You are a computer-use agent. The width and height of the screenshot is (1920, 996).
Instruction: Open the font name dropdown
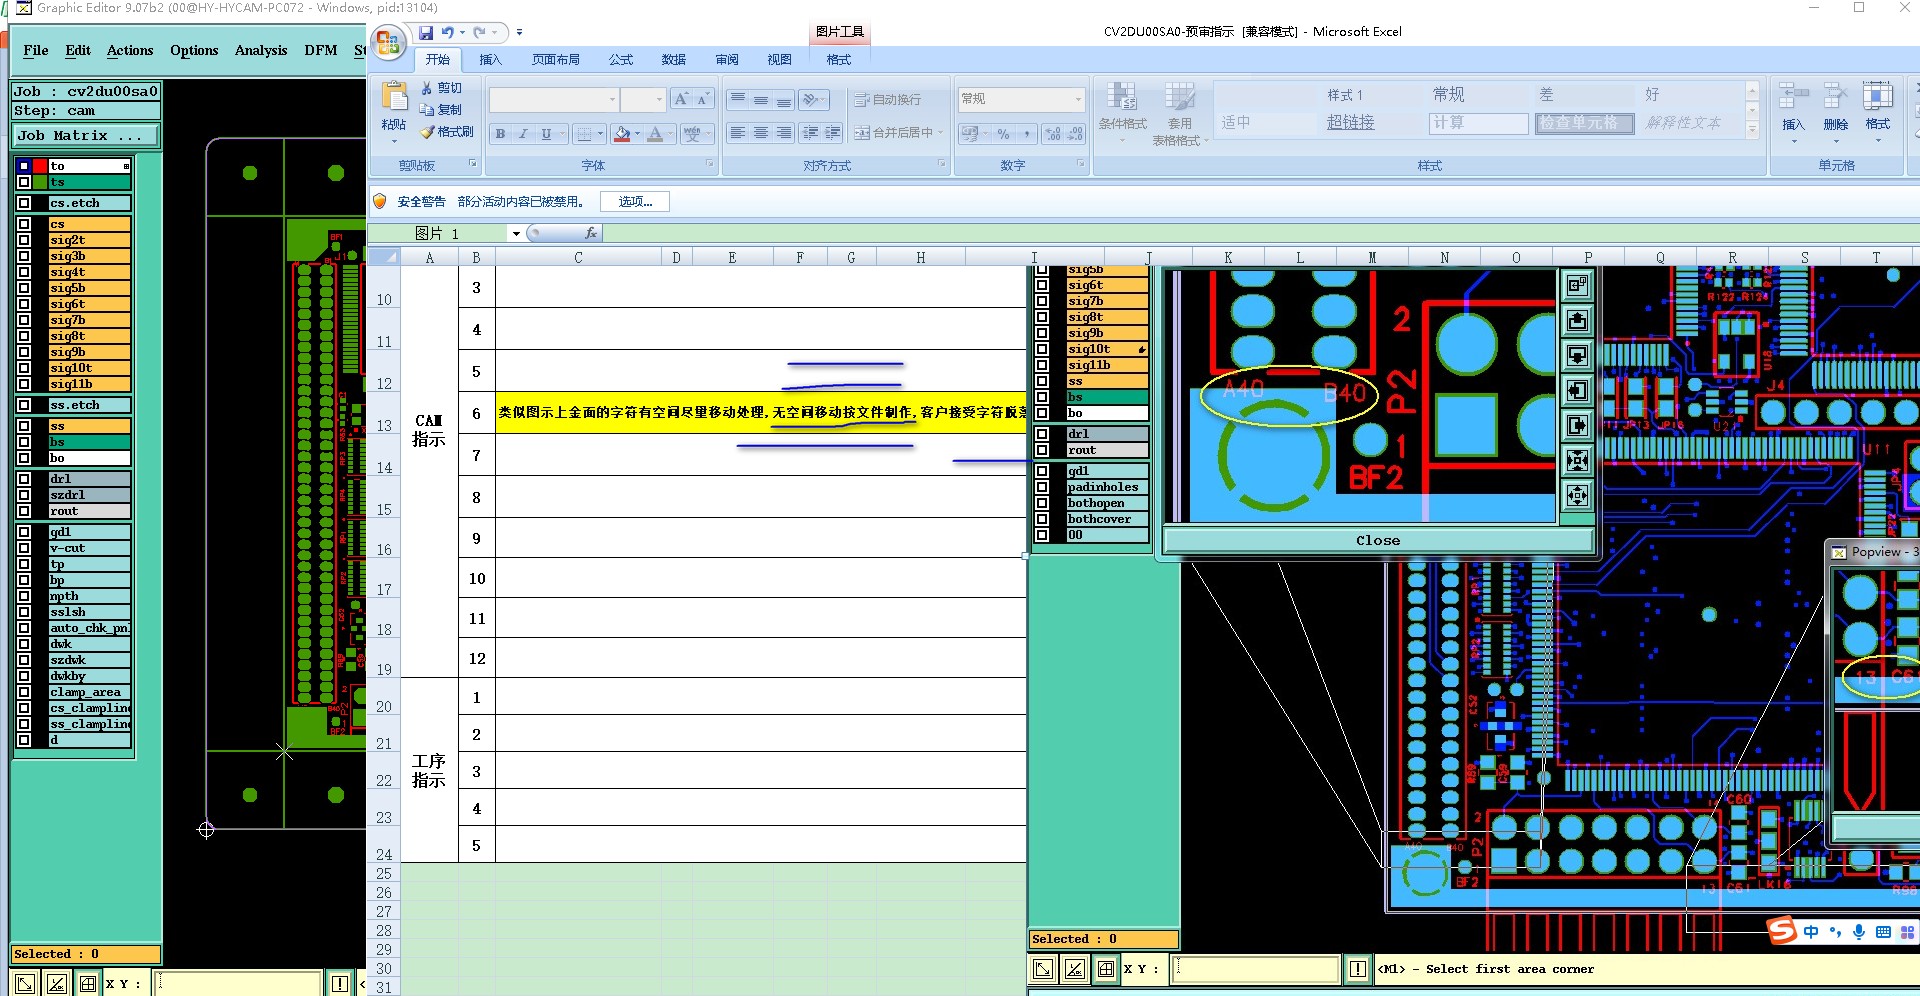612,100
